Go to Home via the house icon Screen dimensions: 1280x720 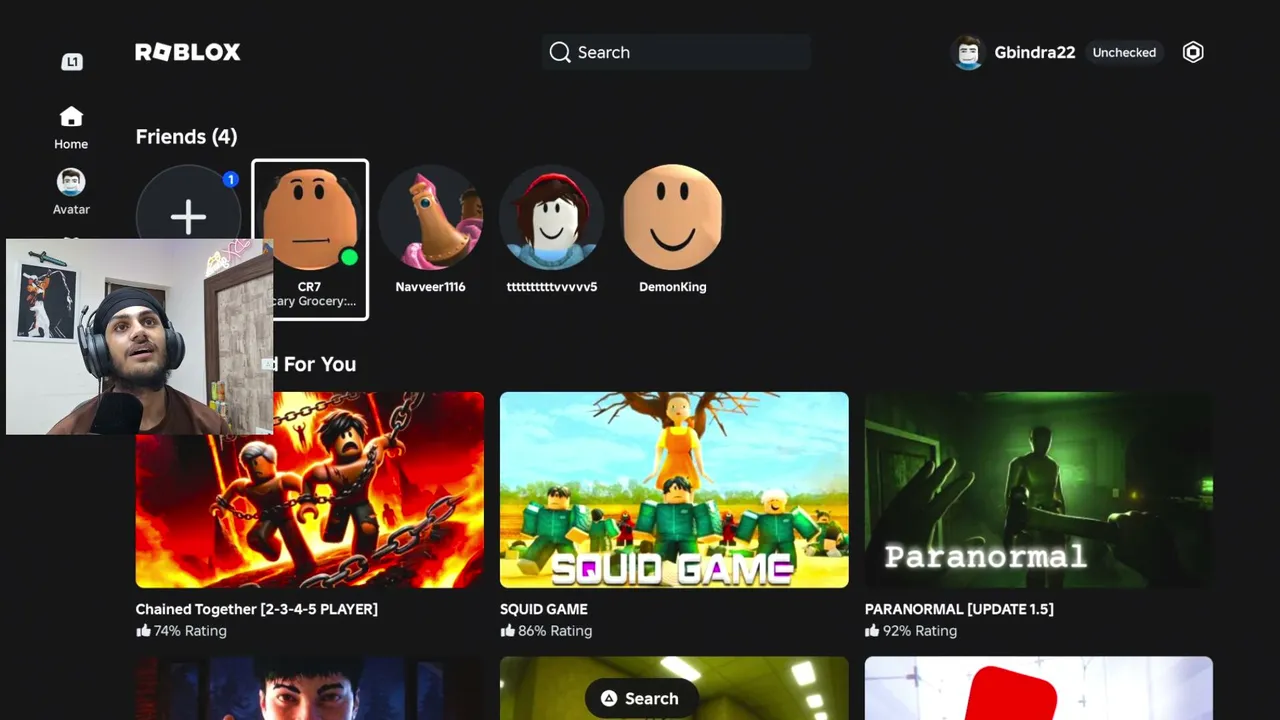pos(71,117)
